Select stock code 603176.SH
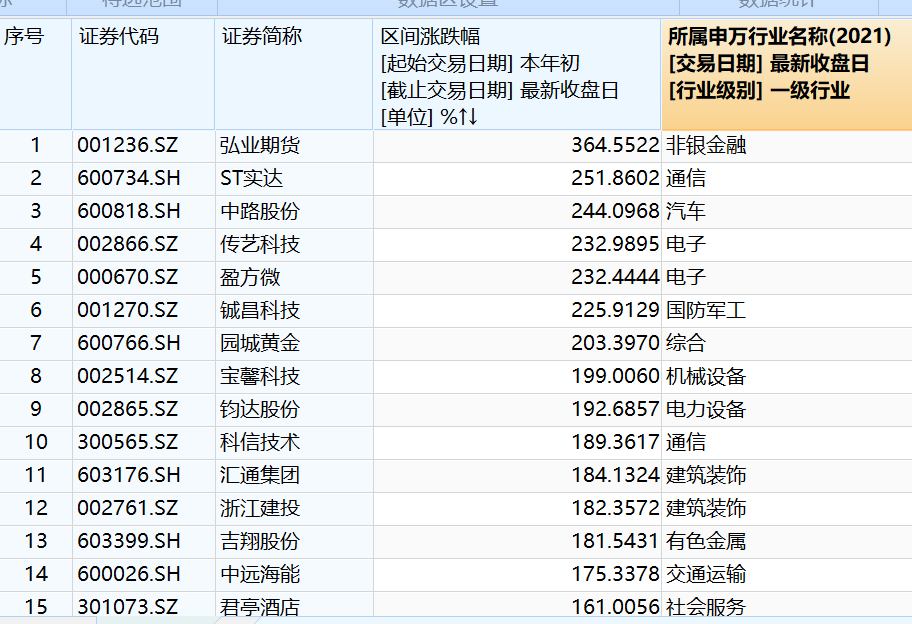912x624 pixels. tap(129, 475)
